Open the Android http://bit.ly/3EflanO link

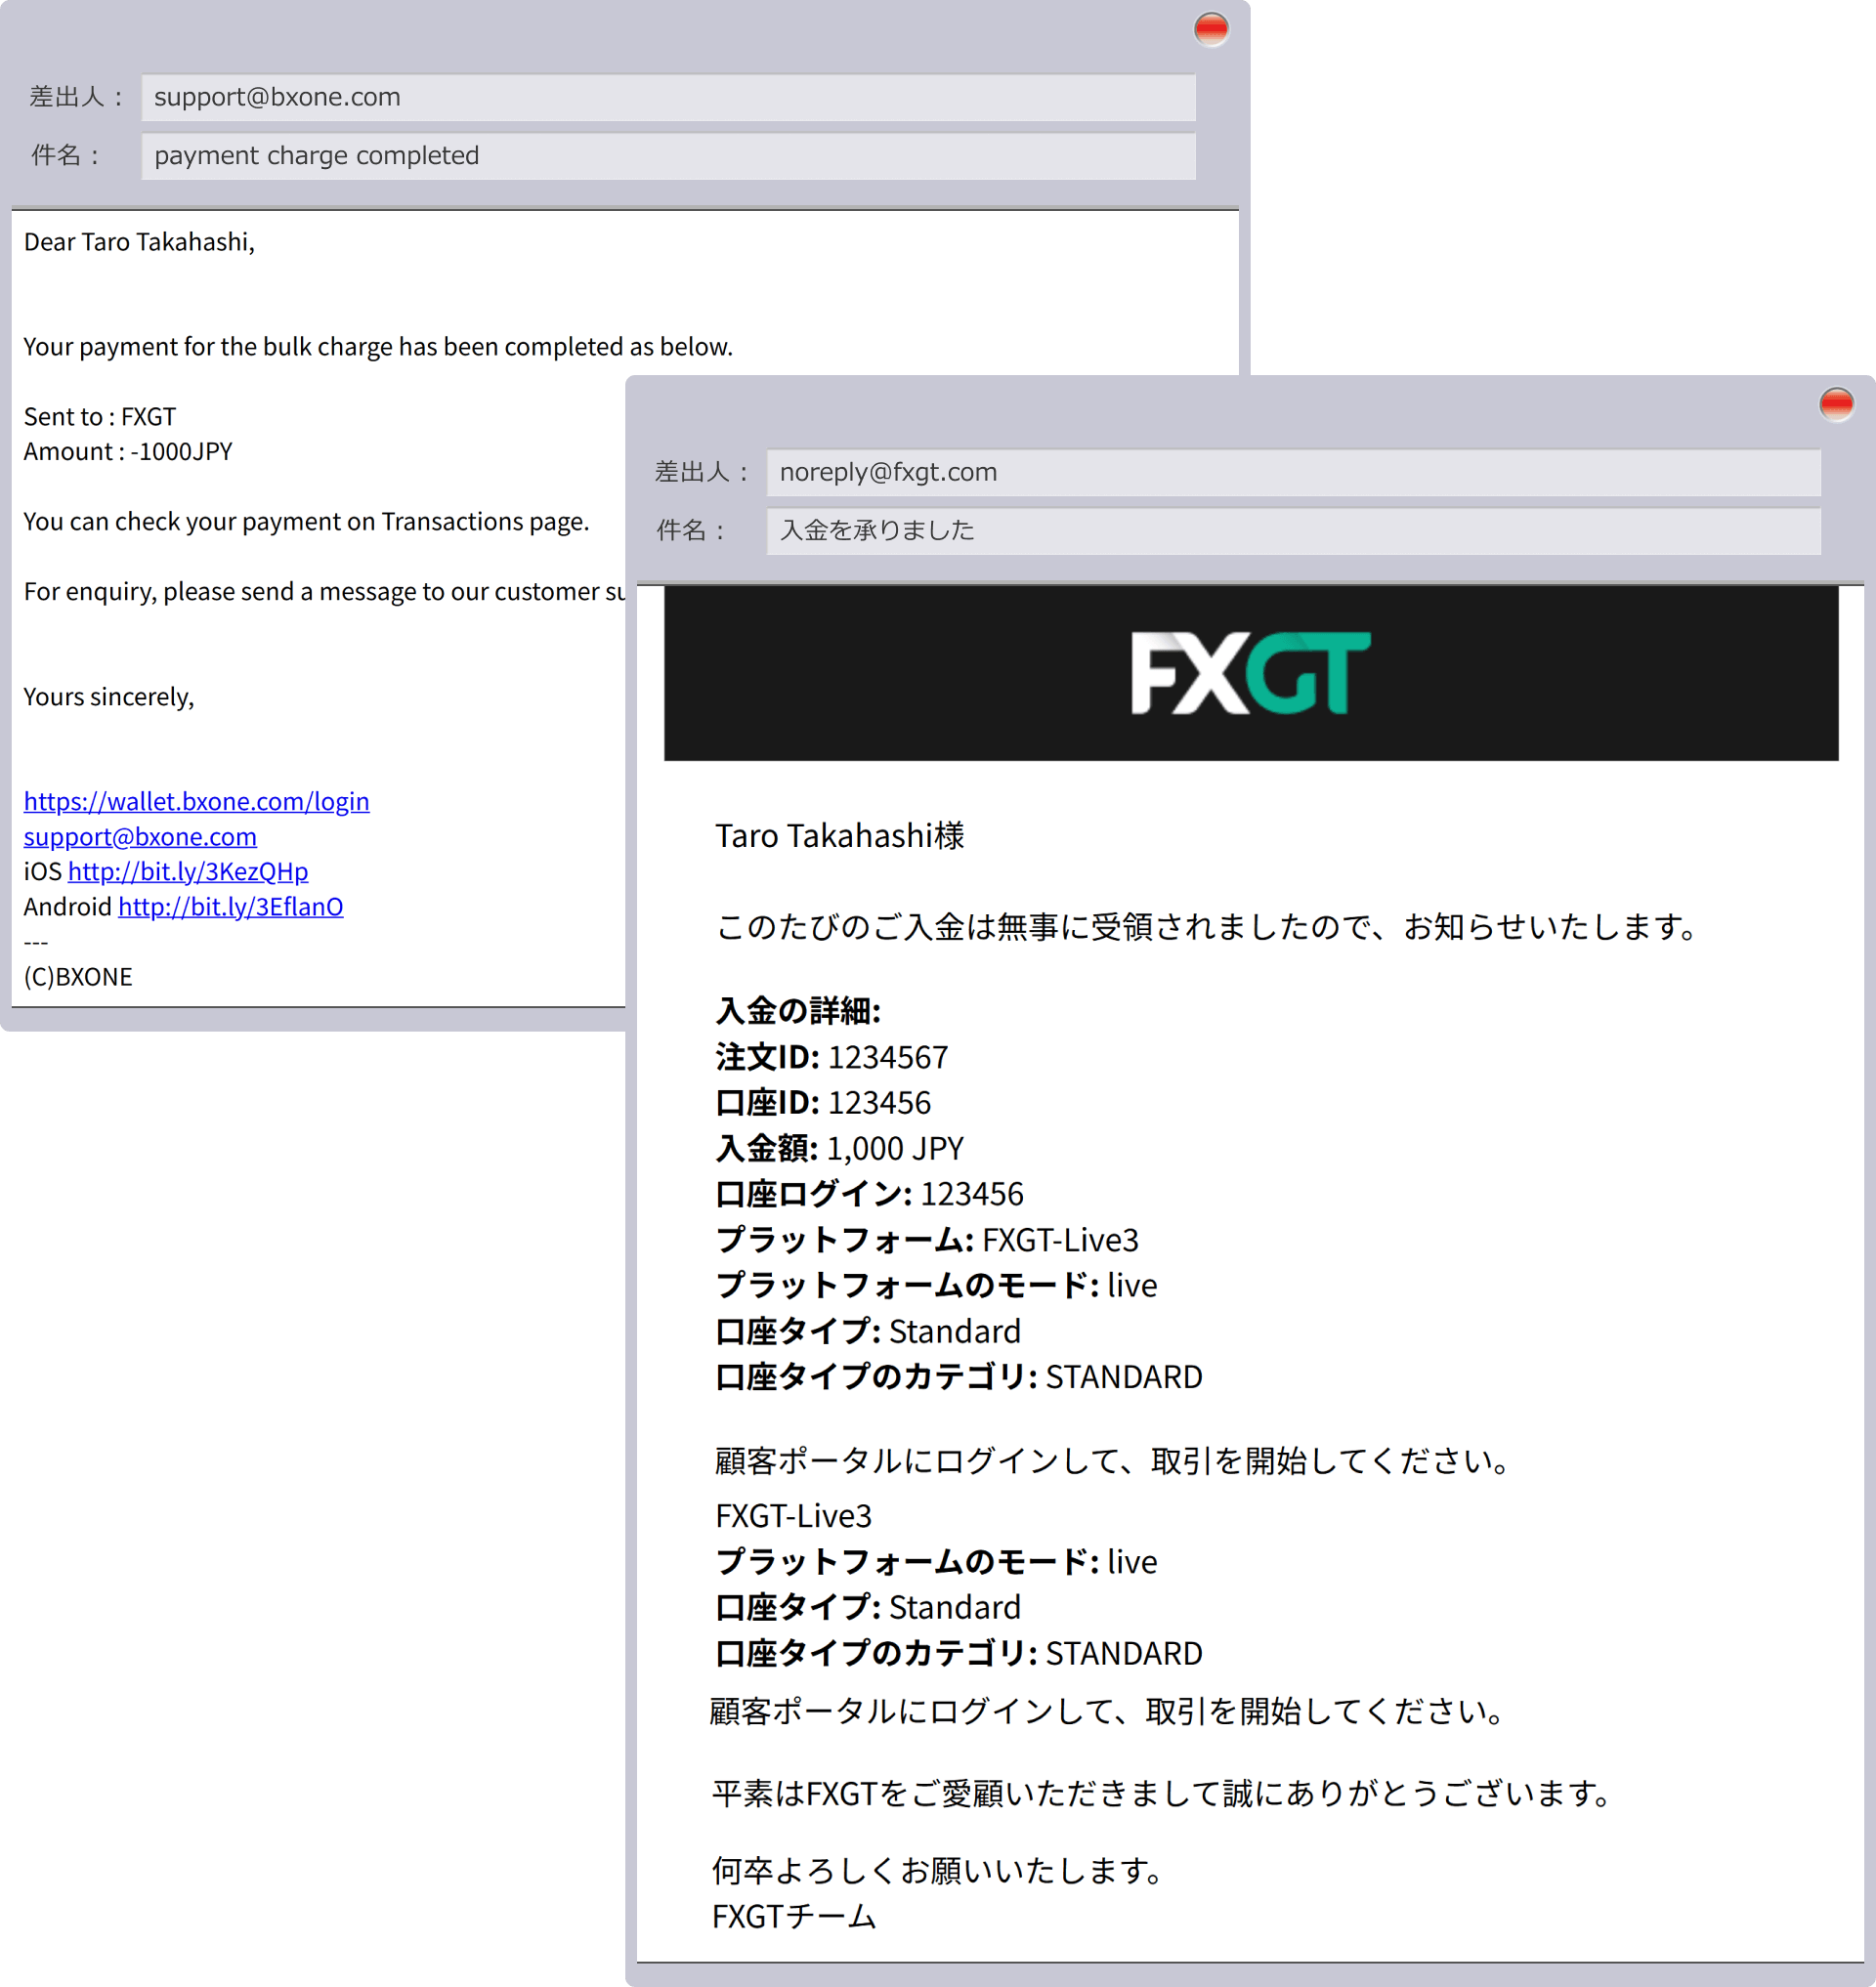tap(230, 906)
